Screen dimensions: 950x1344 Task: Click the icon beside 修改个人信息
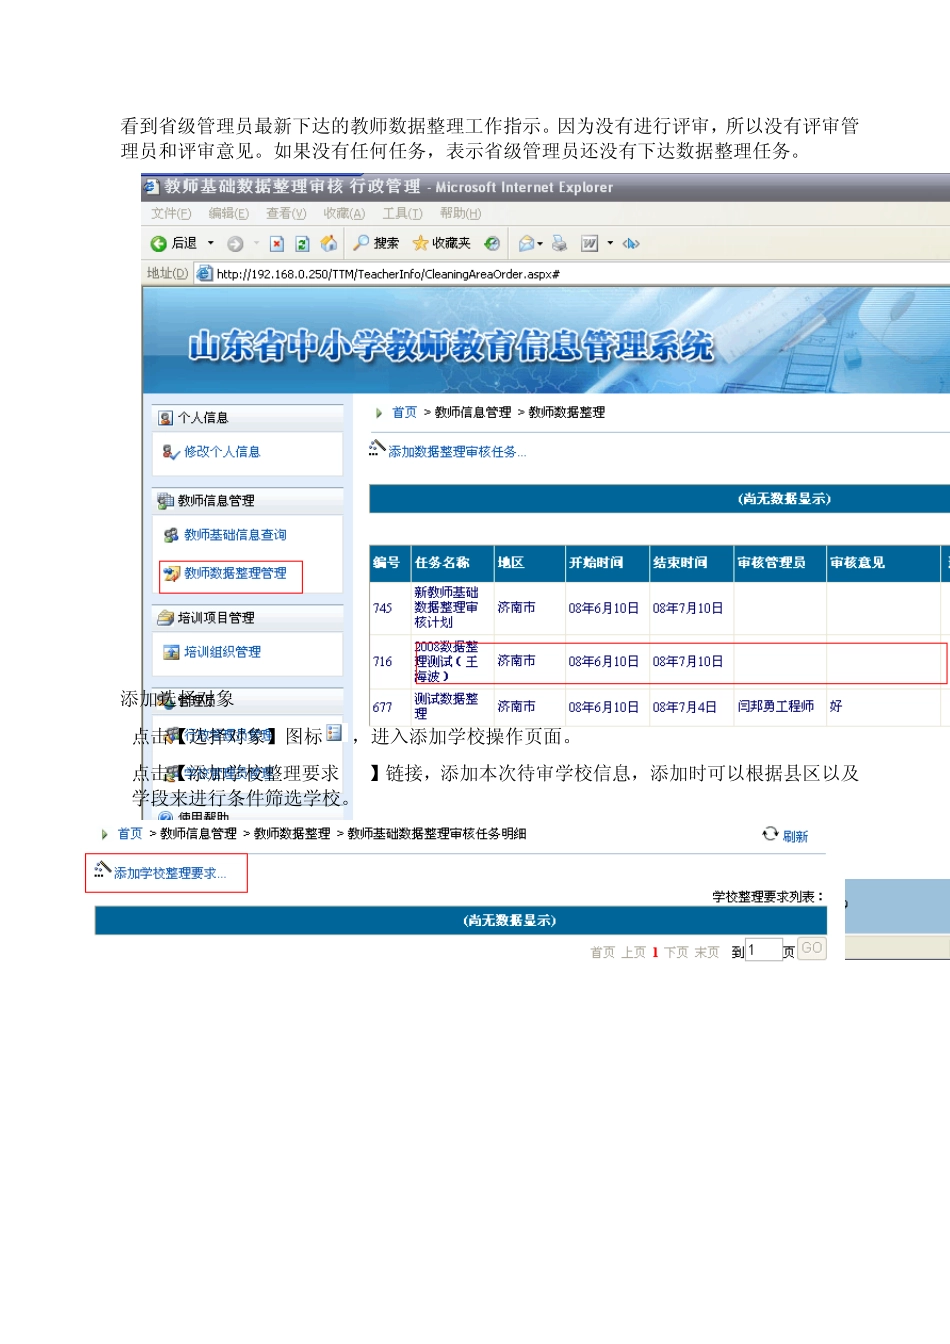171,452
